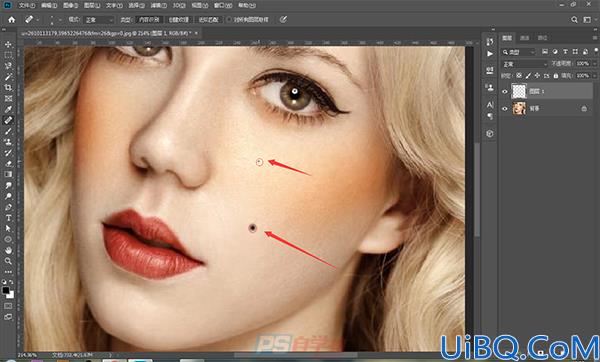Open the tool preset picker arrow

[38, 20]
